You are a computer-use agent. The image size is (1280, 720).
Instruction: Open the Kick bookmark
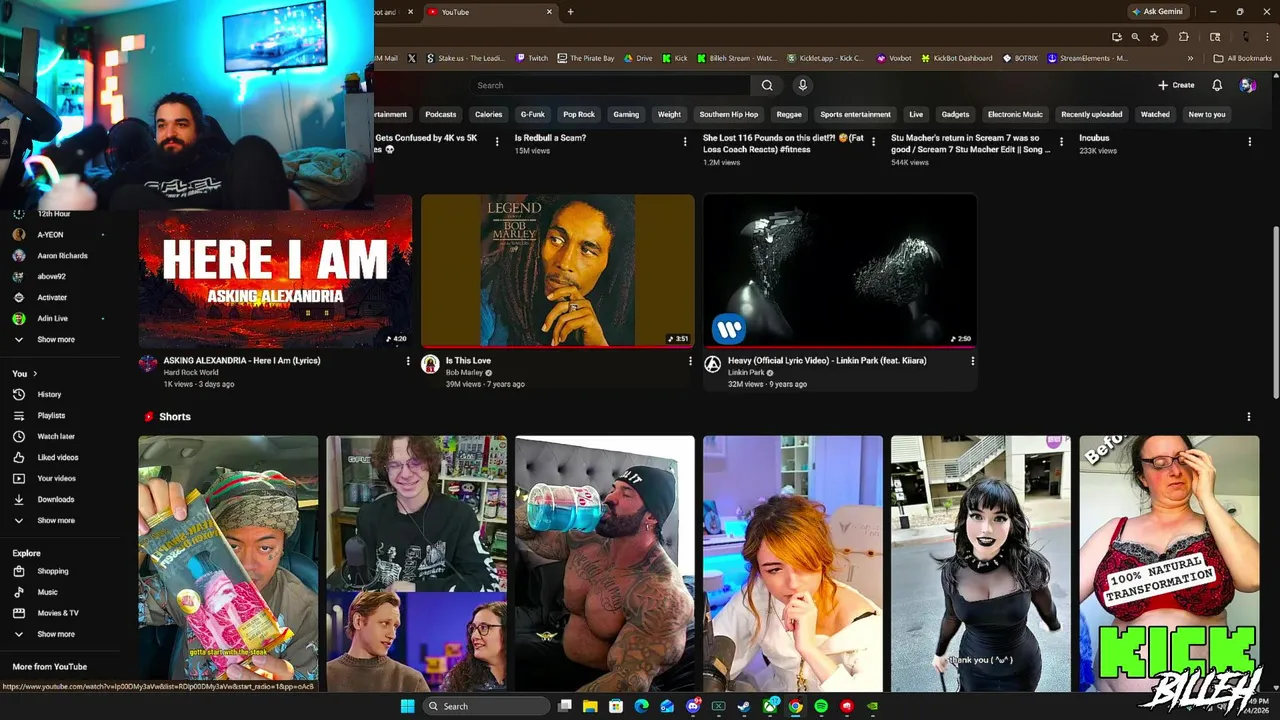point(675,58)
